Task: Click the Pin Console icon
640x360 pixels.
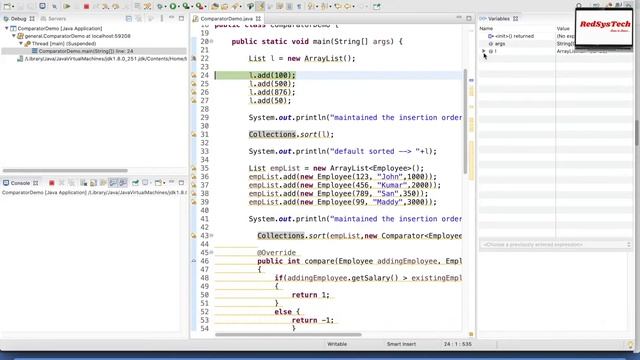Action: pos(135,183)
